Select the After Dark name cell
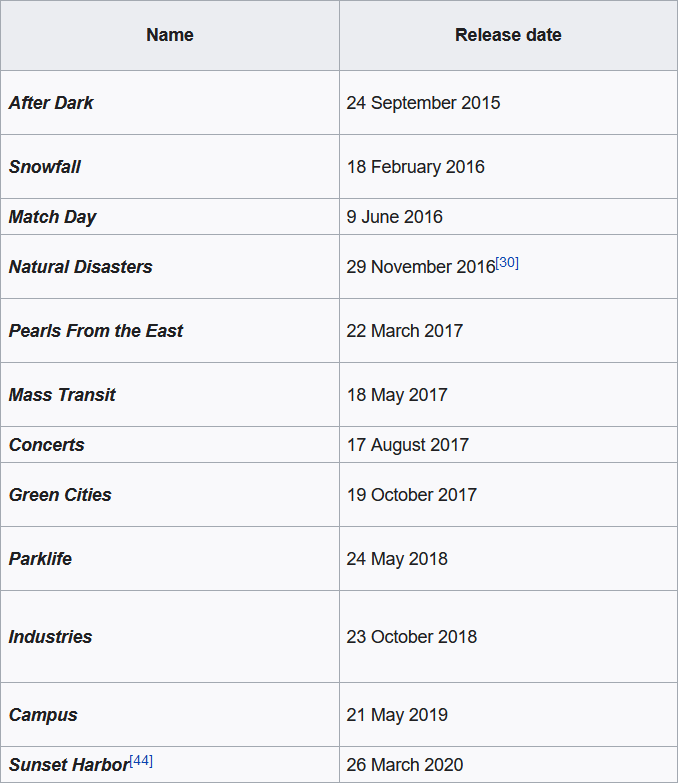 tap(170, 102)
